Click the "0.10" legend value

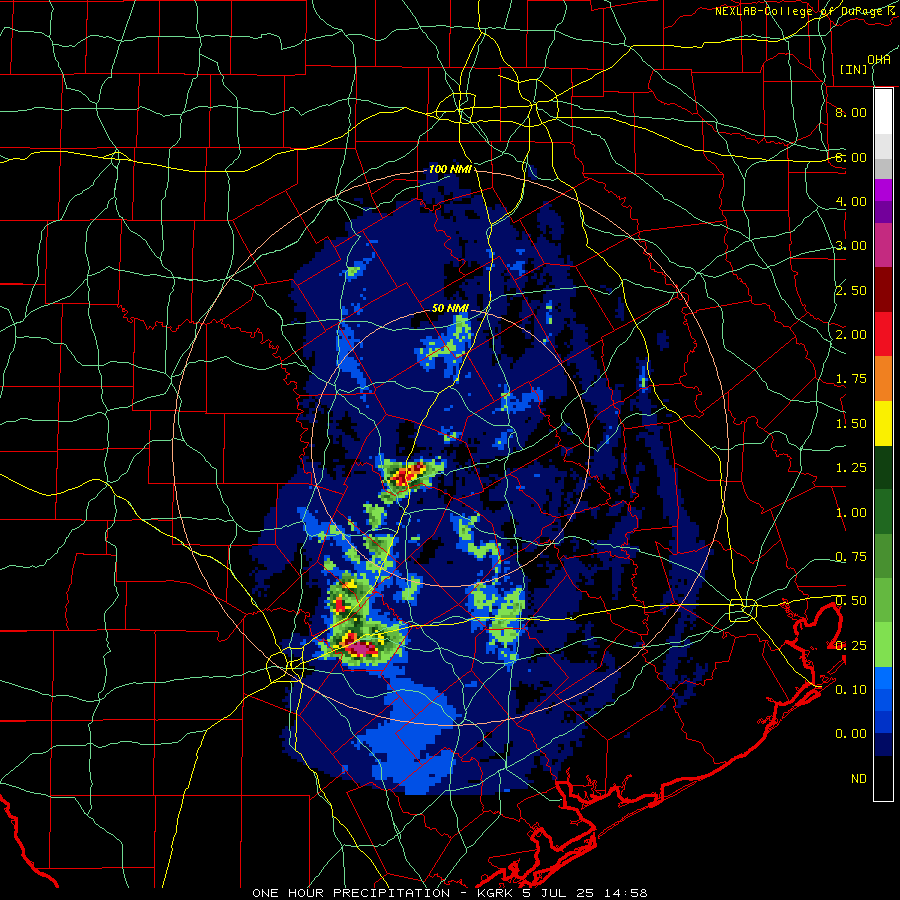(x=851, y=689)
